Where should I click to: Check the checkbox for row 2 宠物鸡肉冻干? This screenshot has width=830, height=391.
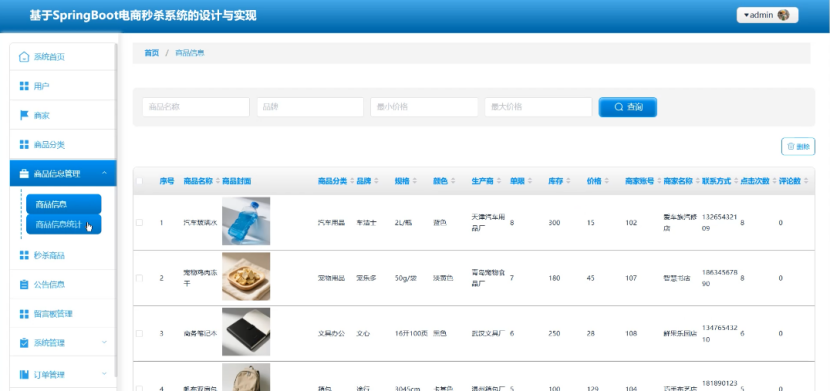139,278
